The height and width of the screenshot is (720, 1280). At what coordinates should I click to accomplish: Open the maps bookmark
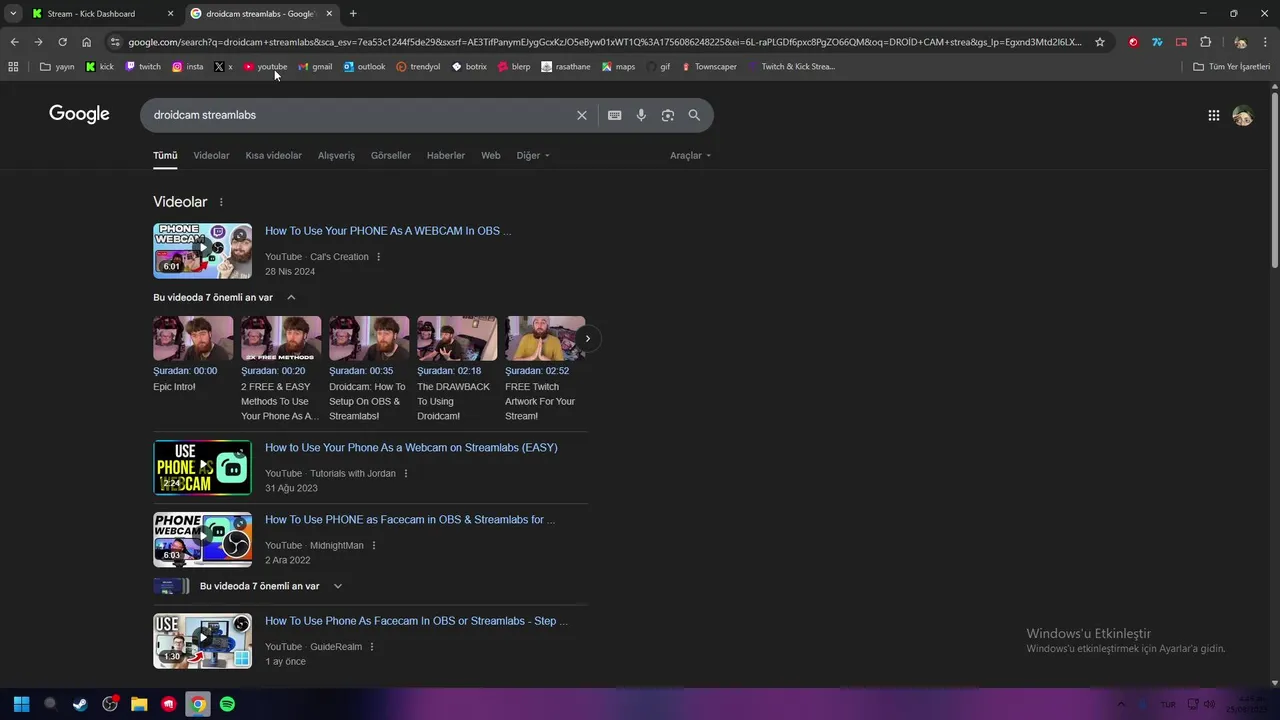618,67
